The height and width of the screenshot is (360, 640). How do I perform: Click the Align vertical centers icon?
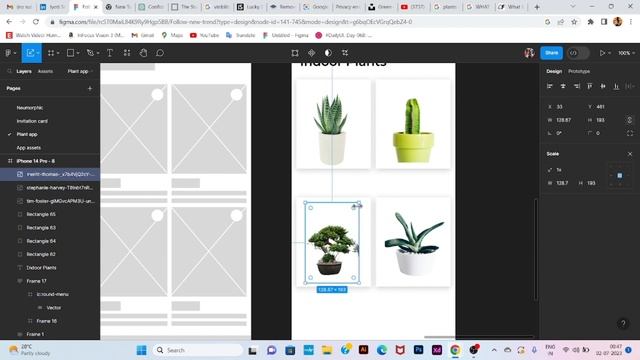click(x=603, y=86)
